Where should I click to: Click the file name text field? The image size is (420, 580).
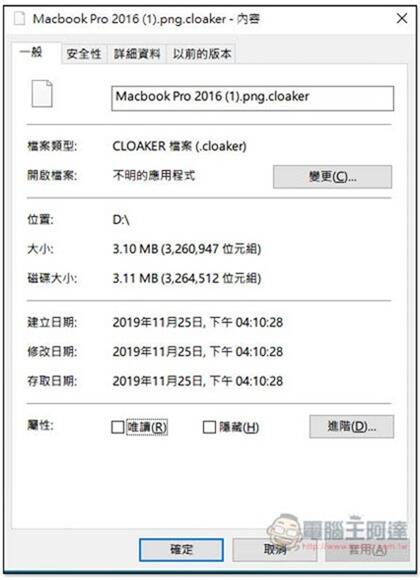pos(252,98)
